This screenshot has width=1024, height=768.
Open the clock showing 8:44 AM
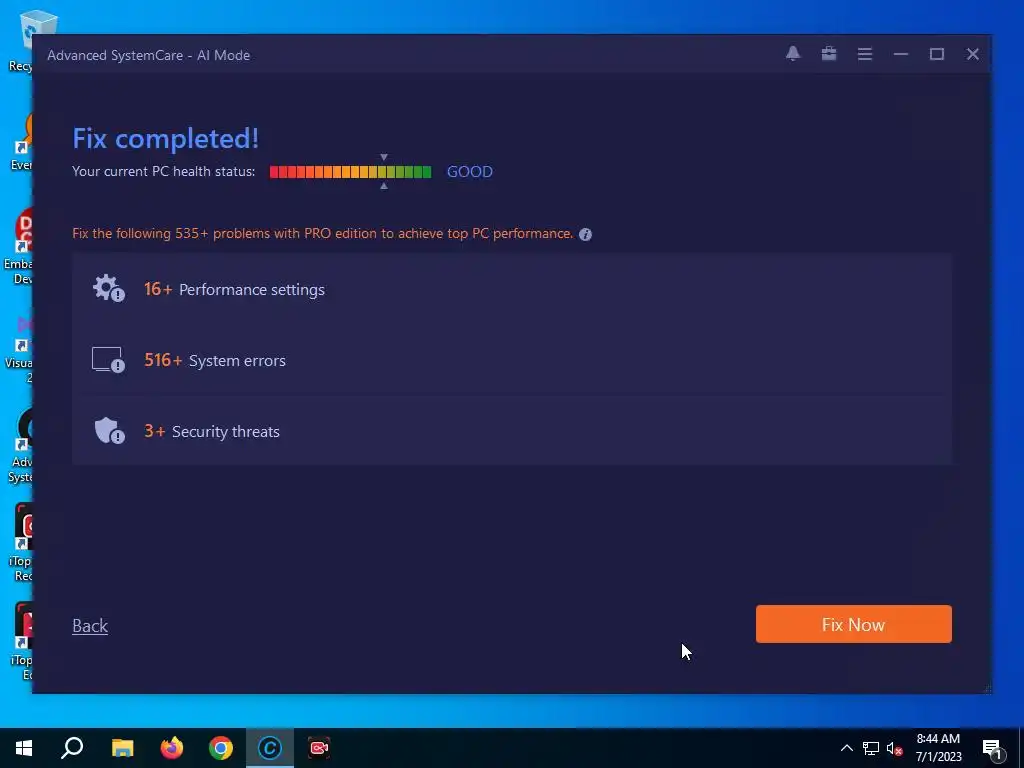tap(938, 748)
